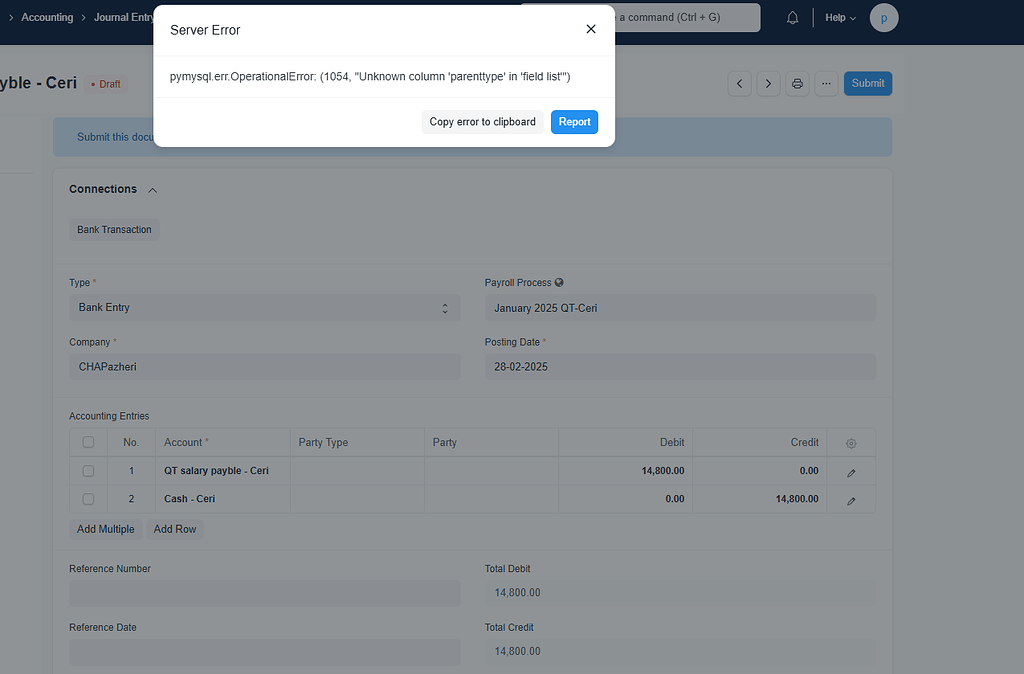
Task: Click Add Row button
Action: click(x=175, y=529)
